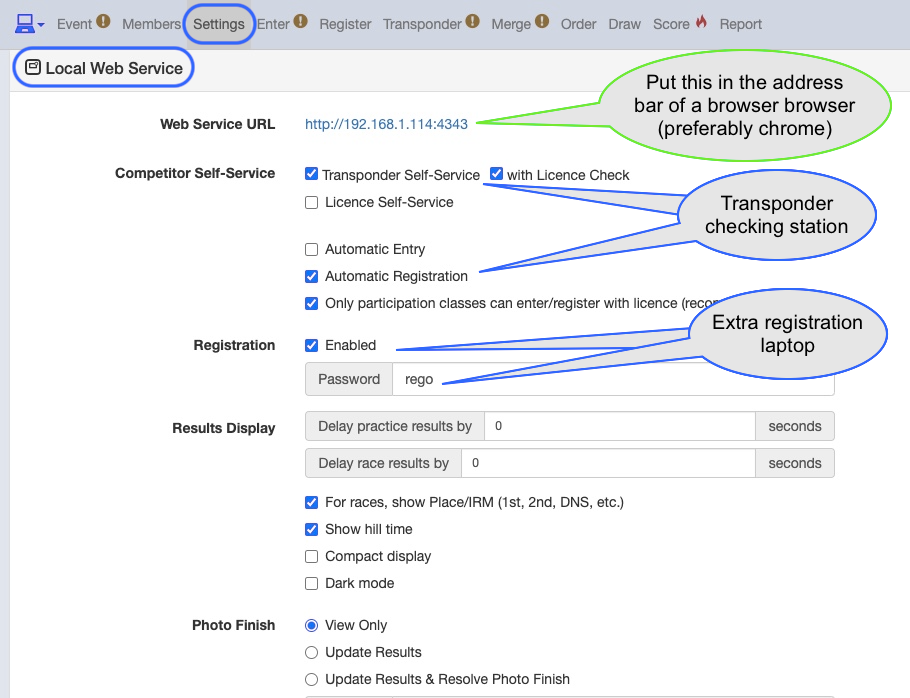
Task: Open the laptop icon dropdown menu
Action: (x=29, y=24)
